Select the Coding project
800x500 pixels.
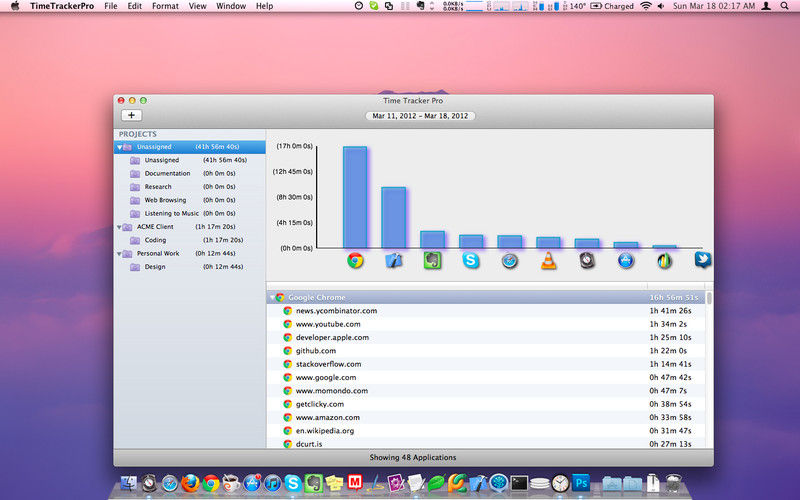pyautogui.click(x=190, y=240)
